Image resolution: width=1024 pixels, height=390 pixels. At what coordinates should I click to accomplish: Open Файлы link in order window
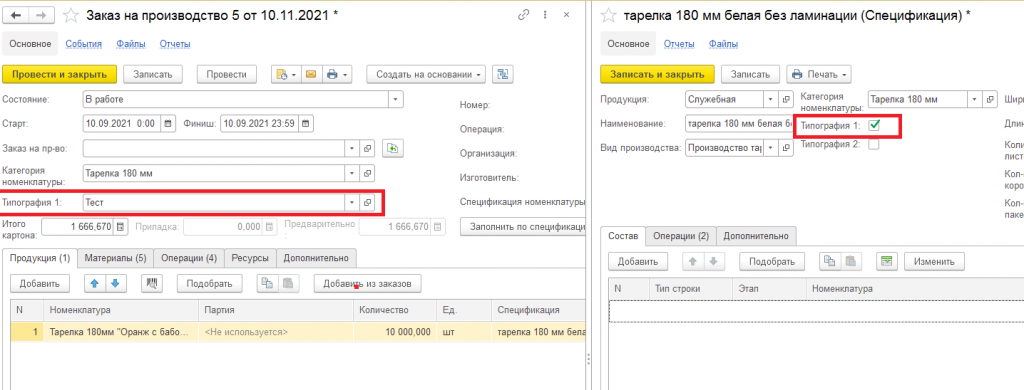pyautogui.click(x=131, y=44)
